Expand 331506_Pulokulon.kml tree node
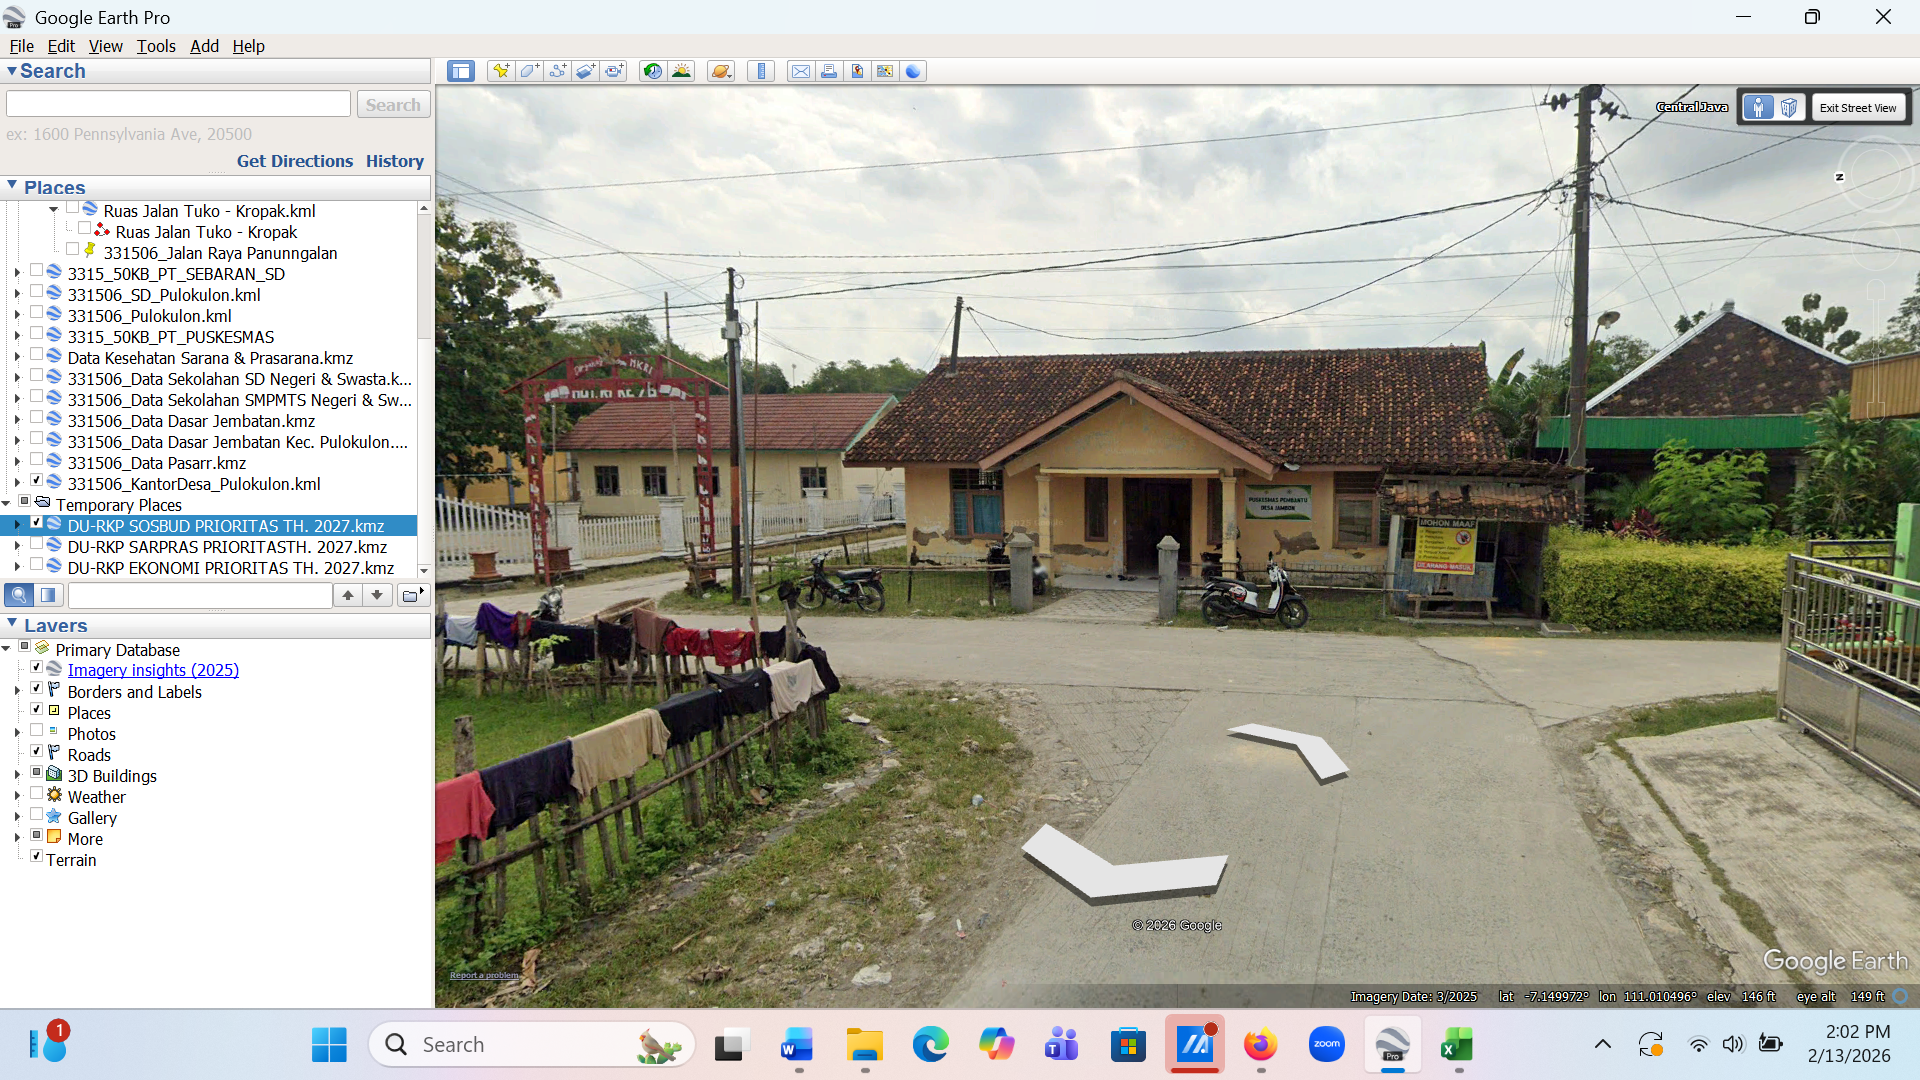The image size is (1920, 1080). coord(17,316)
